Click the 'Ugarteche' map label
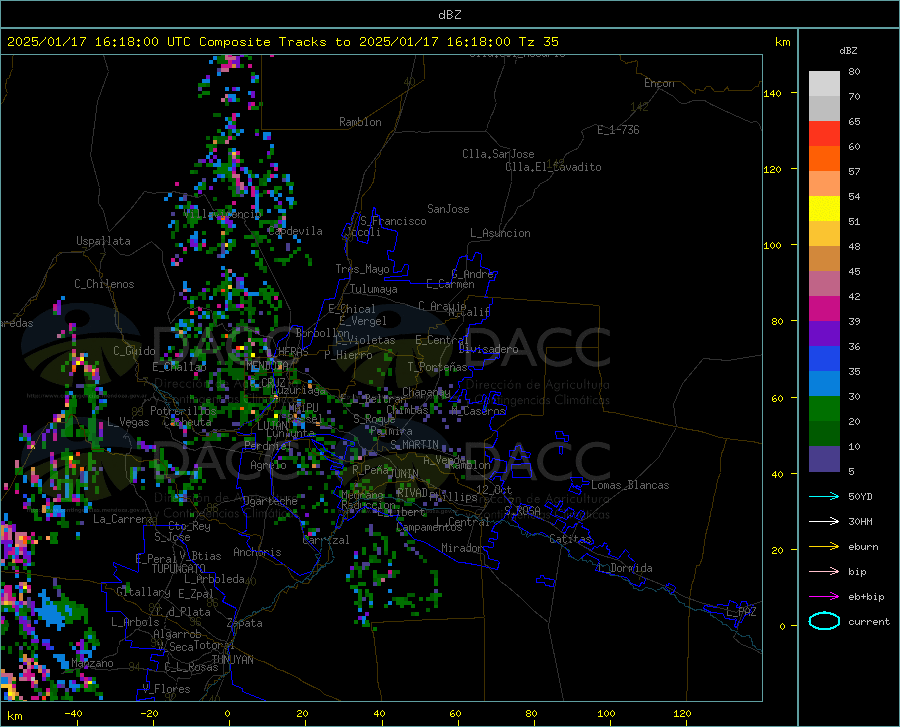 (x=270, y=501)
